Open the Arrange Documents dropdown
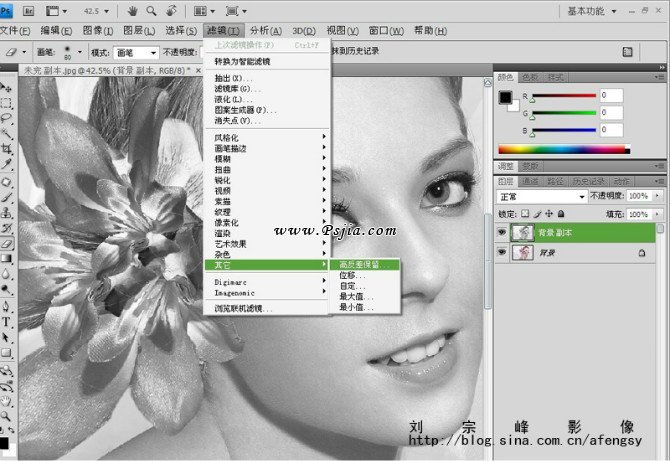The height and width of the screenshot is (461, 670). (204, 11)
